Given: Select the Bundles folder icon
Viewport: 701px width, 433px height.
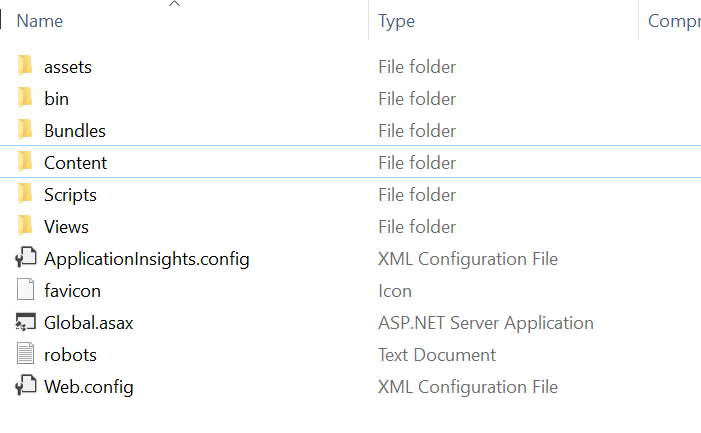Looking at the screenshot, I should [x=25, y=130].
